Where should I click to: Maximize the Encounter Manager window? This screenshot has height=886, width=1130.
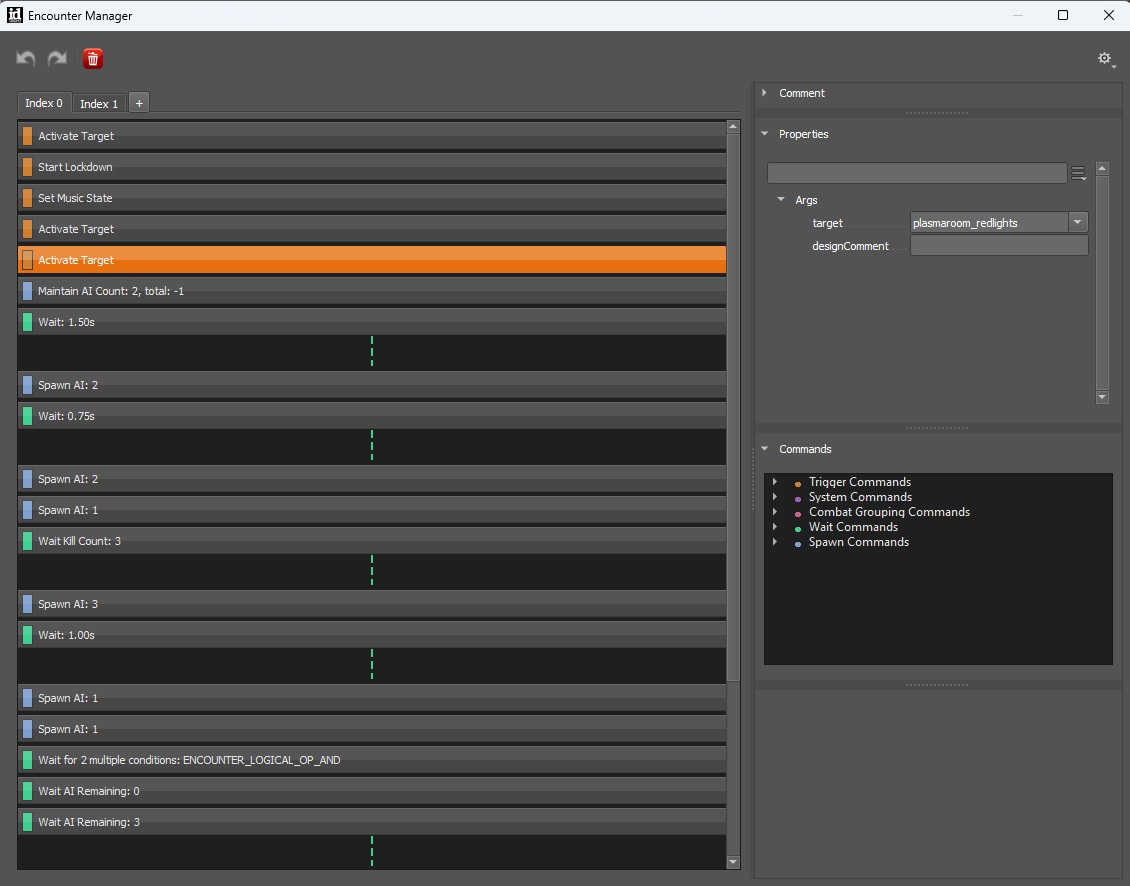pyautogui.click(x=1062, y=15)
